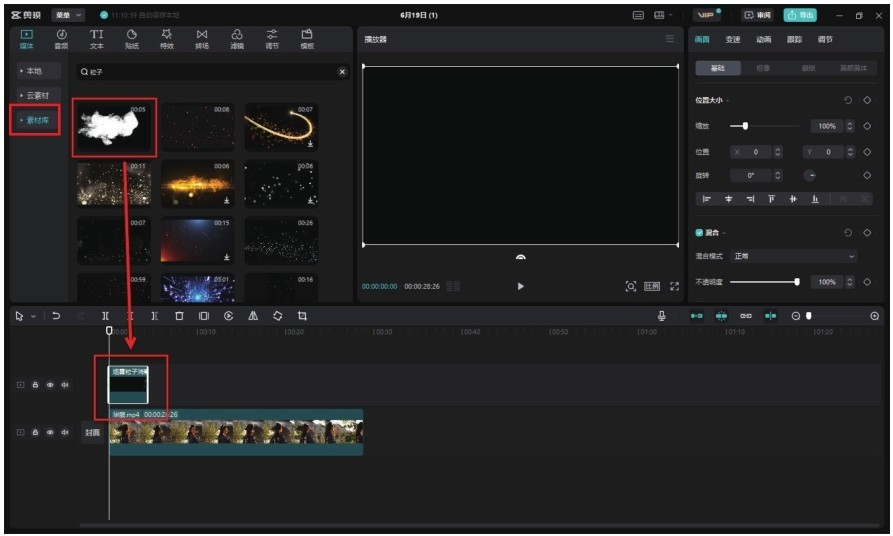Click the mirror flip icon
893x536 pixels.
(x=253, y=316)
